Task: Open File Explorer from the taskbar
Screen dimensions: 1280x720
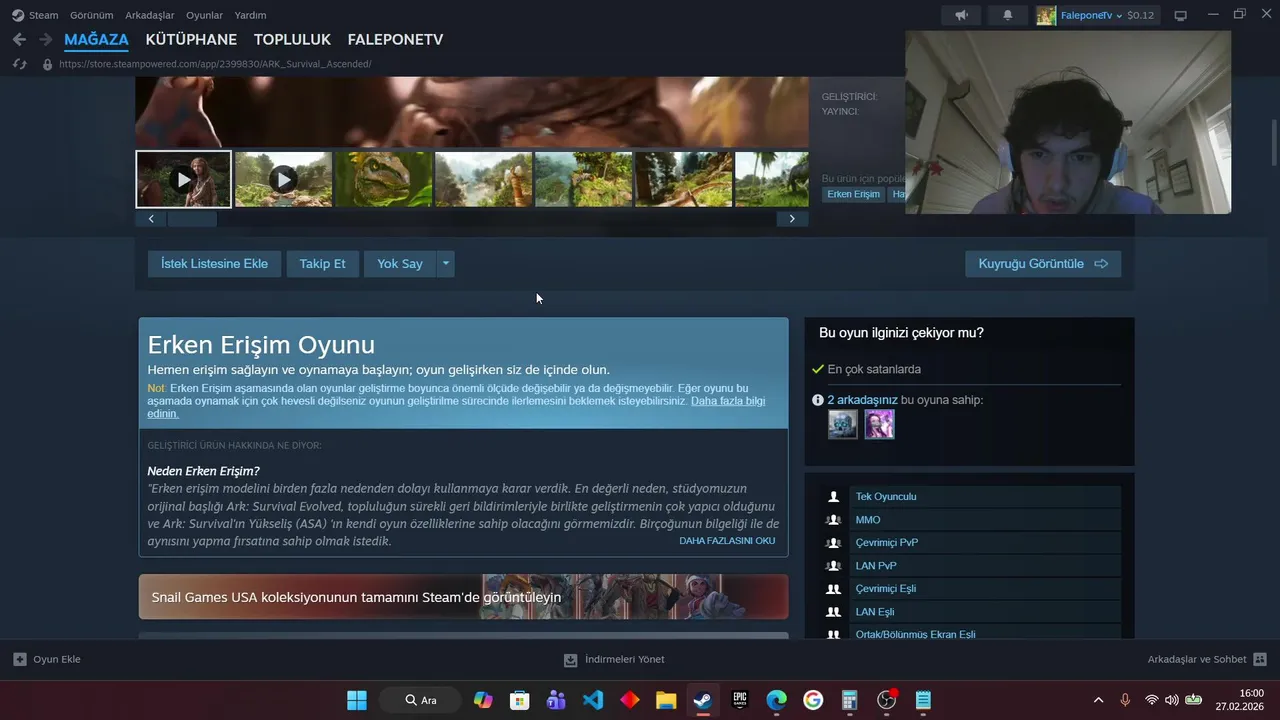Action: point(666,700)
